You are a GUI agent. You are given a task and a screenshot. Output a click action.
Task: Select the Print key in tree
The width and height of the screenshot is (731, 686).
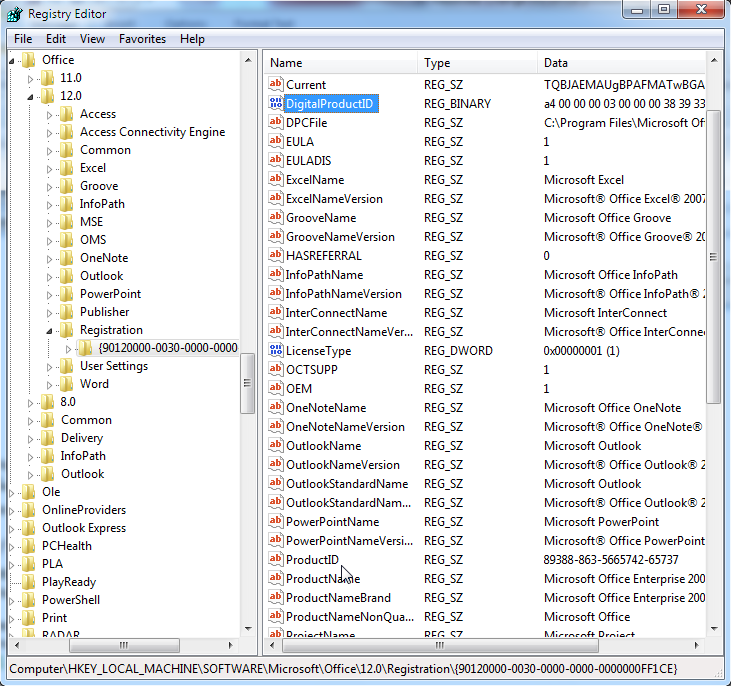(55, 617)
